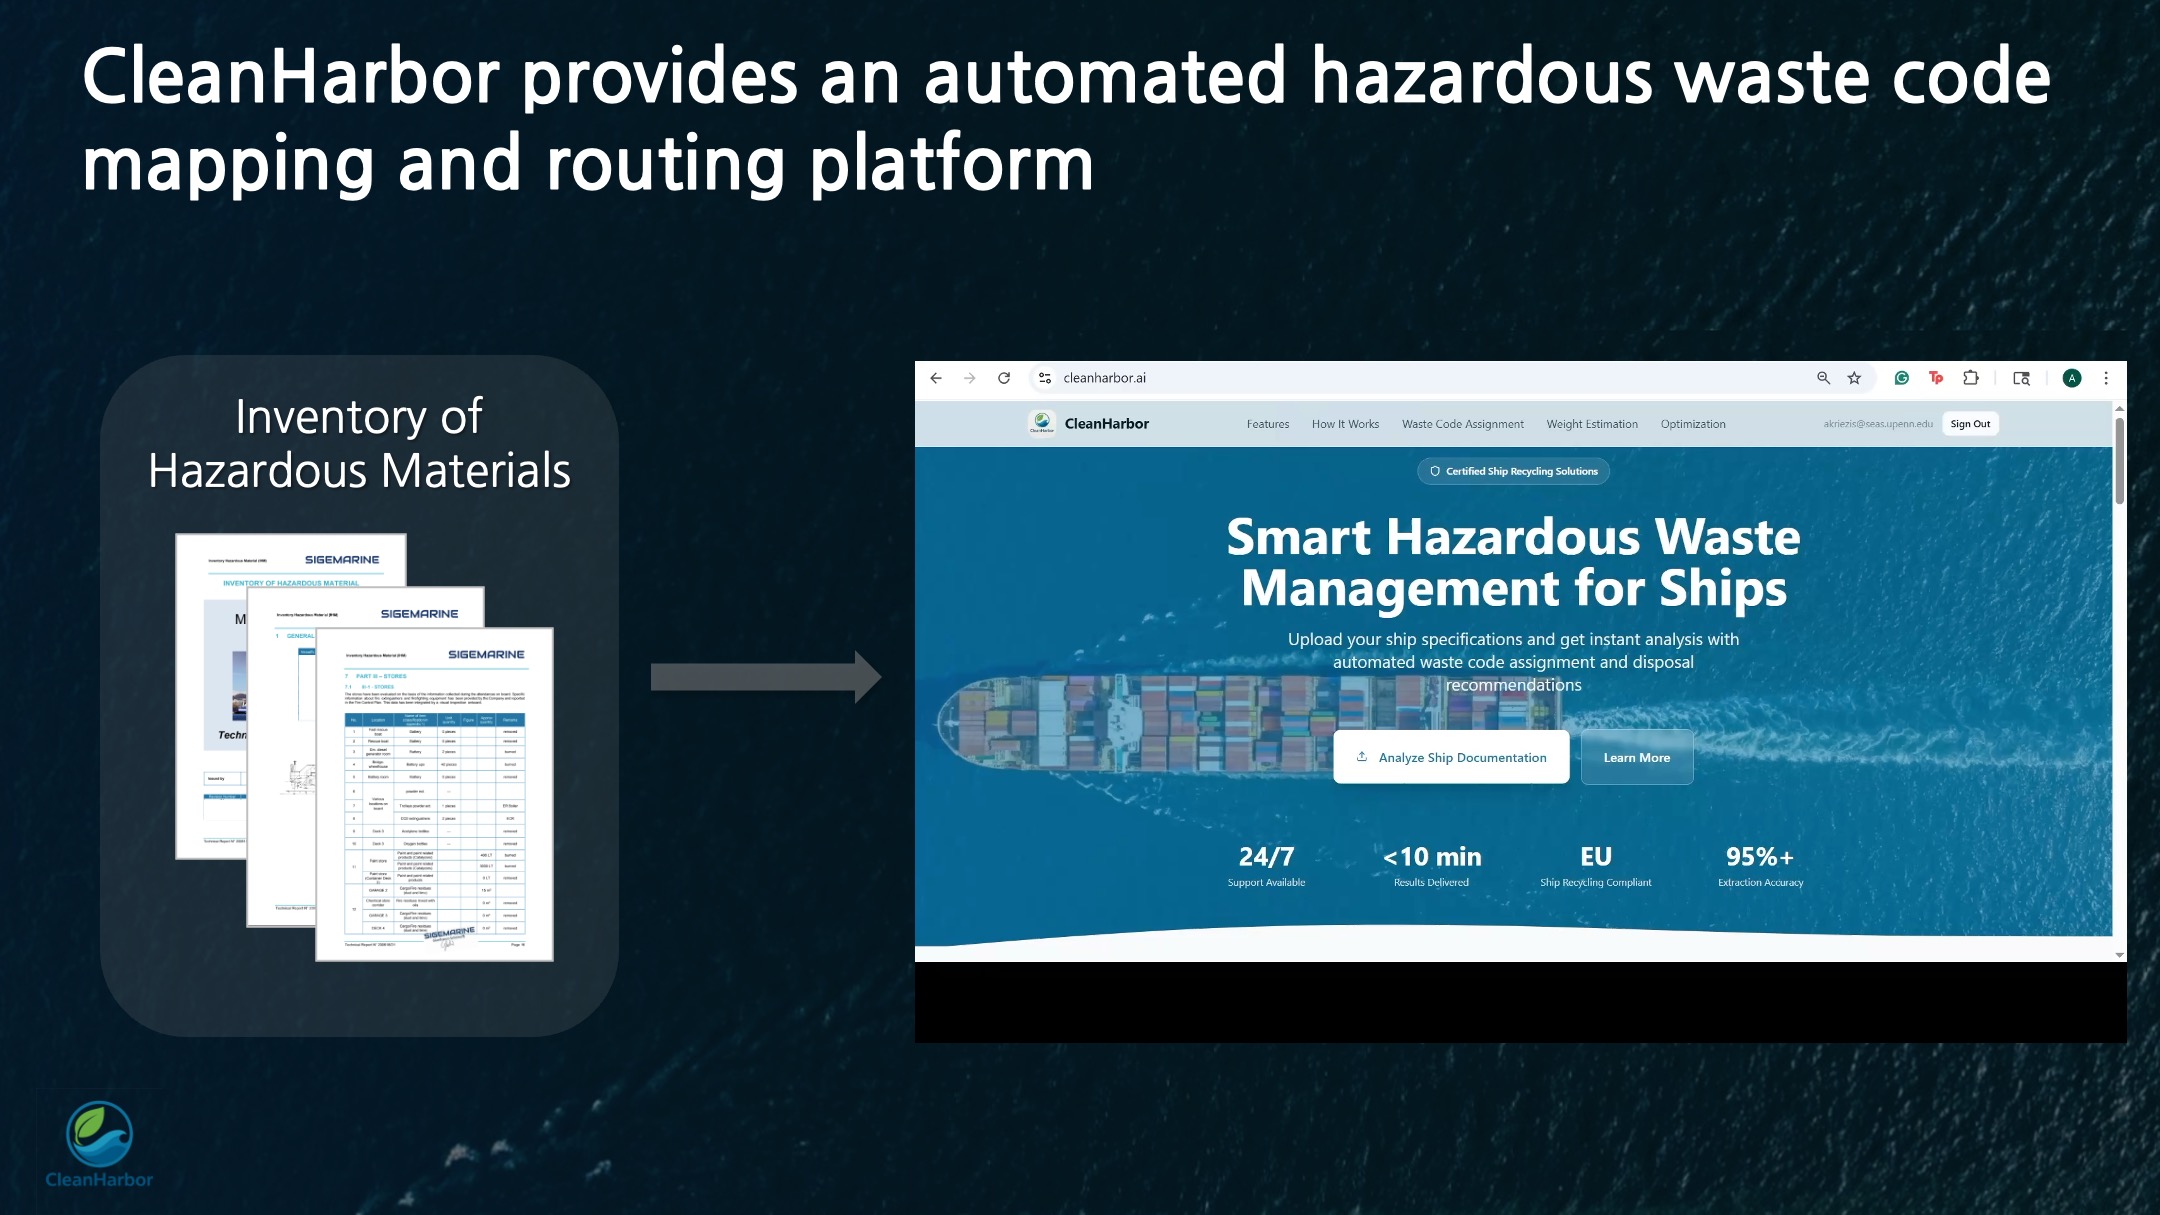Open the Extensions puzzle-piece icon
The image size is (2160, 1215).
pyautogui.click(x=1970, y=378)
